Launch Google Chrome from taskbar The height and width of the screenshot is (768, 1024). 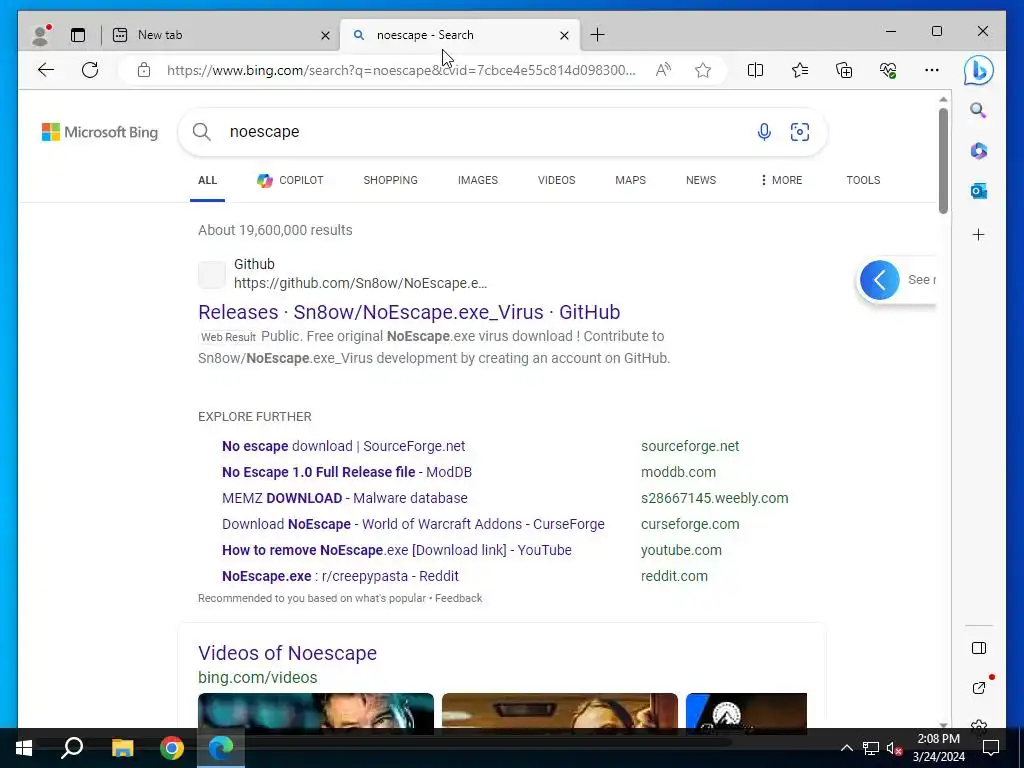point(172,748)
